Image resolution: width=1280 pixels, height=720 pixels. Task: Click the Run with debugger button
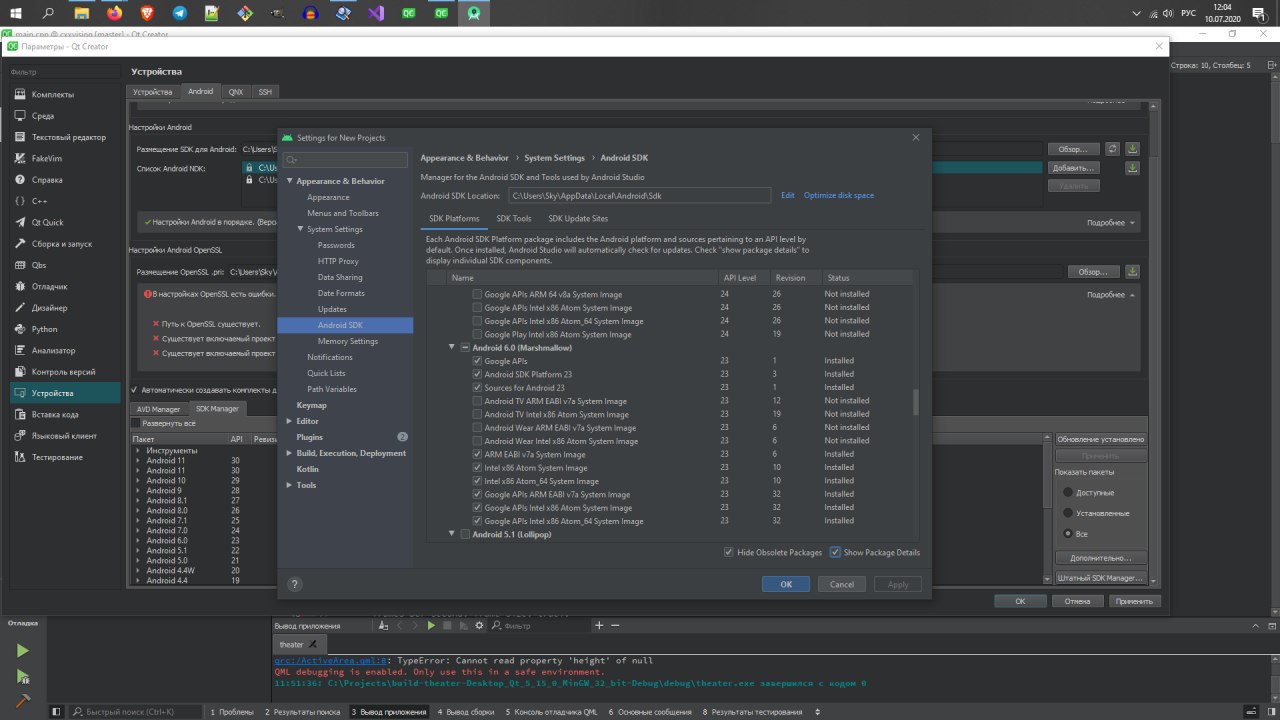coord(22,677)
